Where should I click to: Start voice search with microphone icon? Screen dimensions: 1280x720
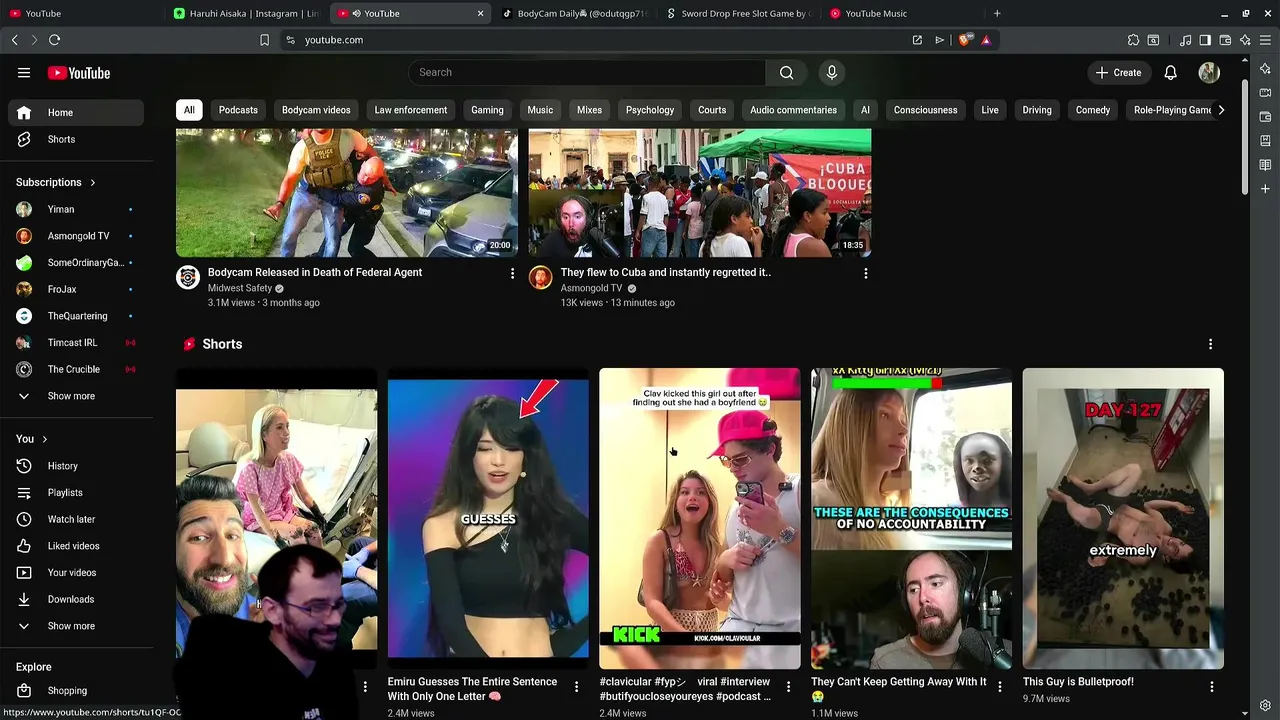(831, 72)
